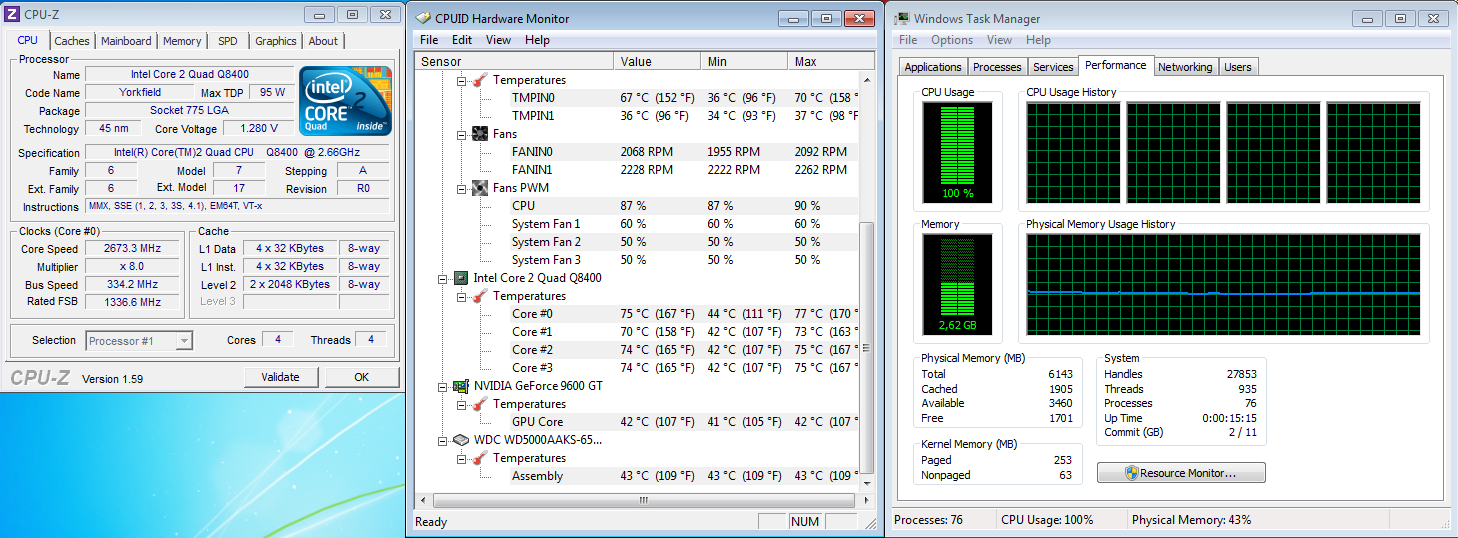The height and width of the screenshot is (538, 1458).
Task: Click the CPU-Z purple Z title bar icon
Action: (x=12, y=14)
